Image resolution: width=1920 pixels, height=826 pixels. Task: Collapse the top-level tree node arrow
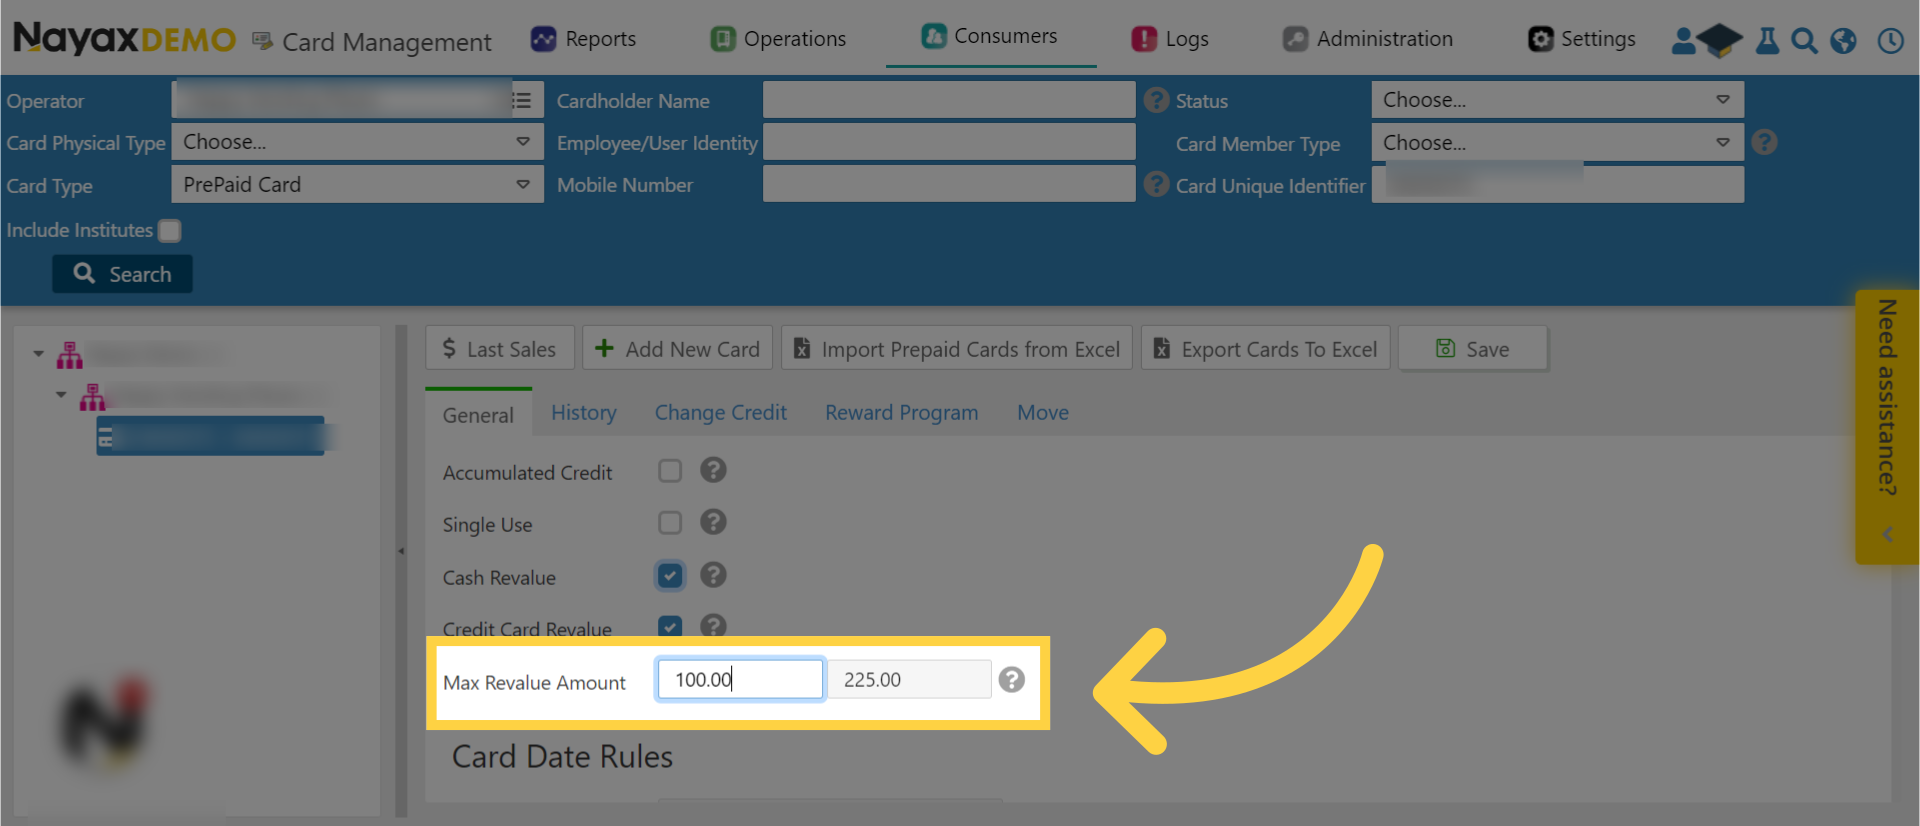coord(38,354)
